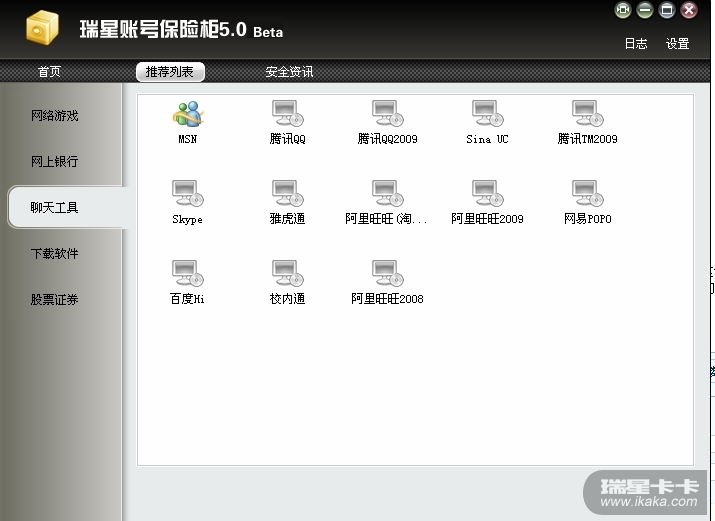This screenshot has height=521, width=715.
Task: Select the 雅虎通 icon
Action: click(288, 193)
